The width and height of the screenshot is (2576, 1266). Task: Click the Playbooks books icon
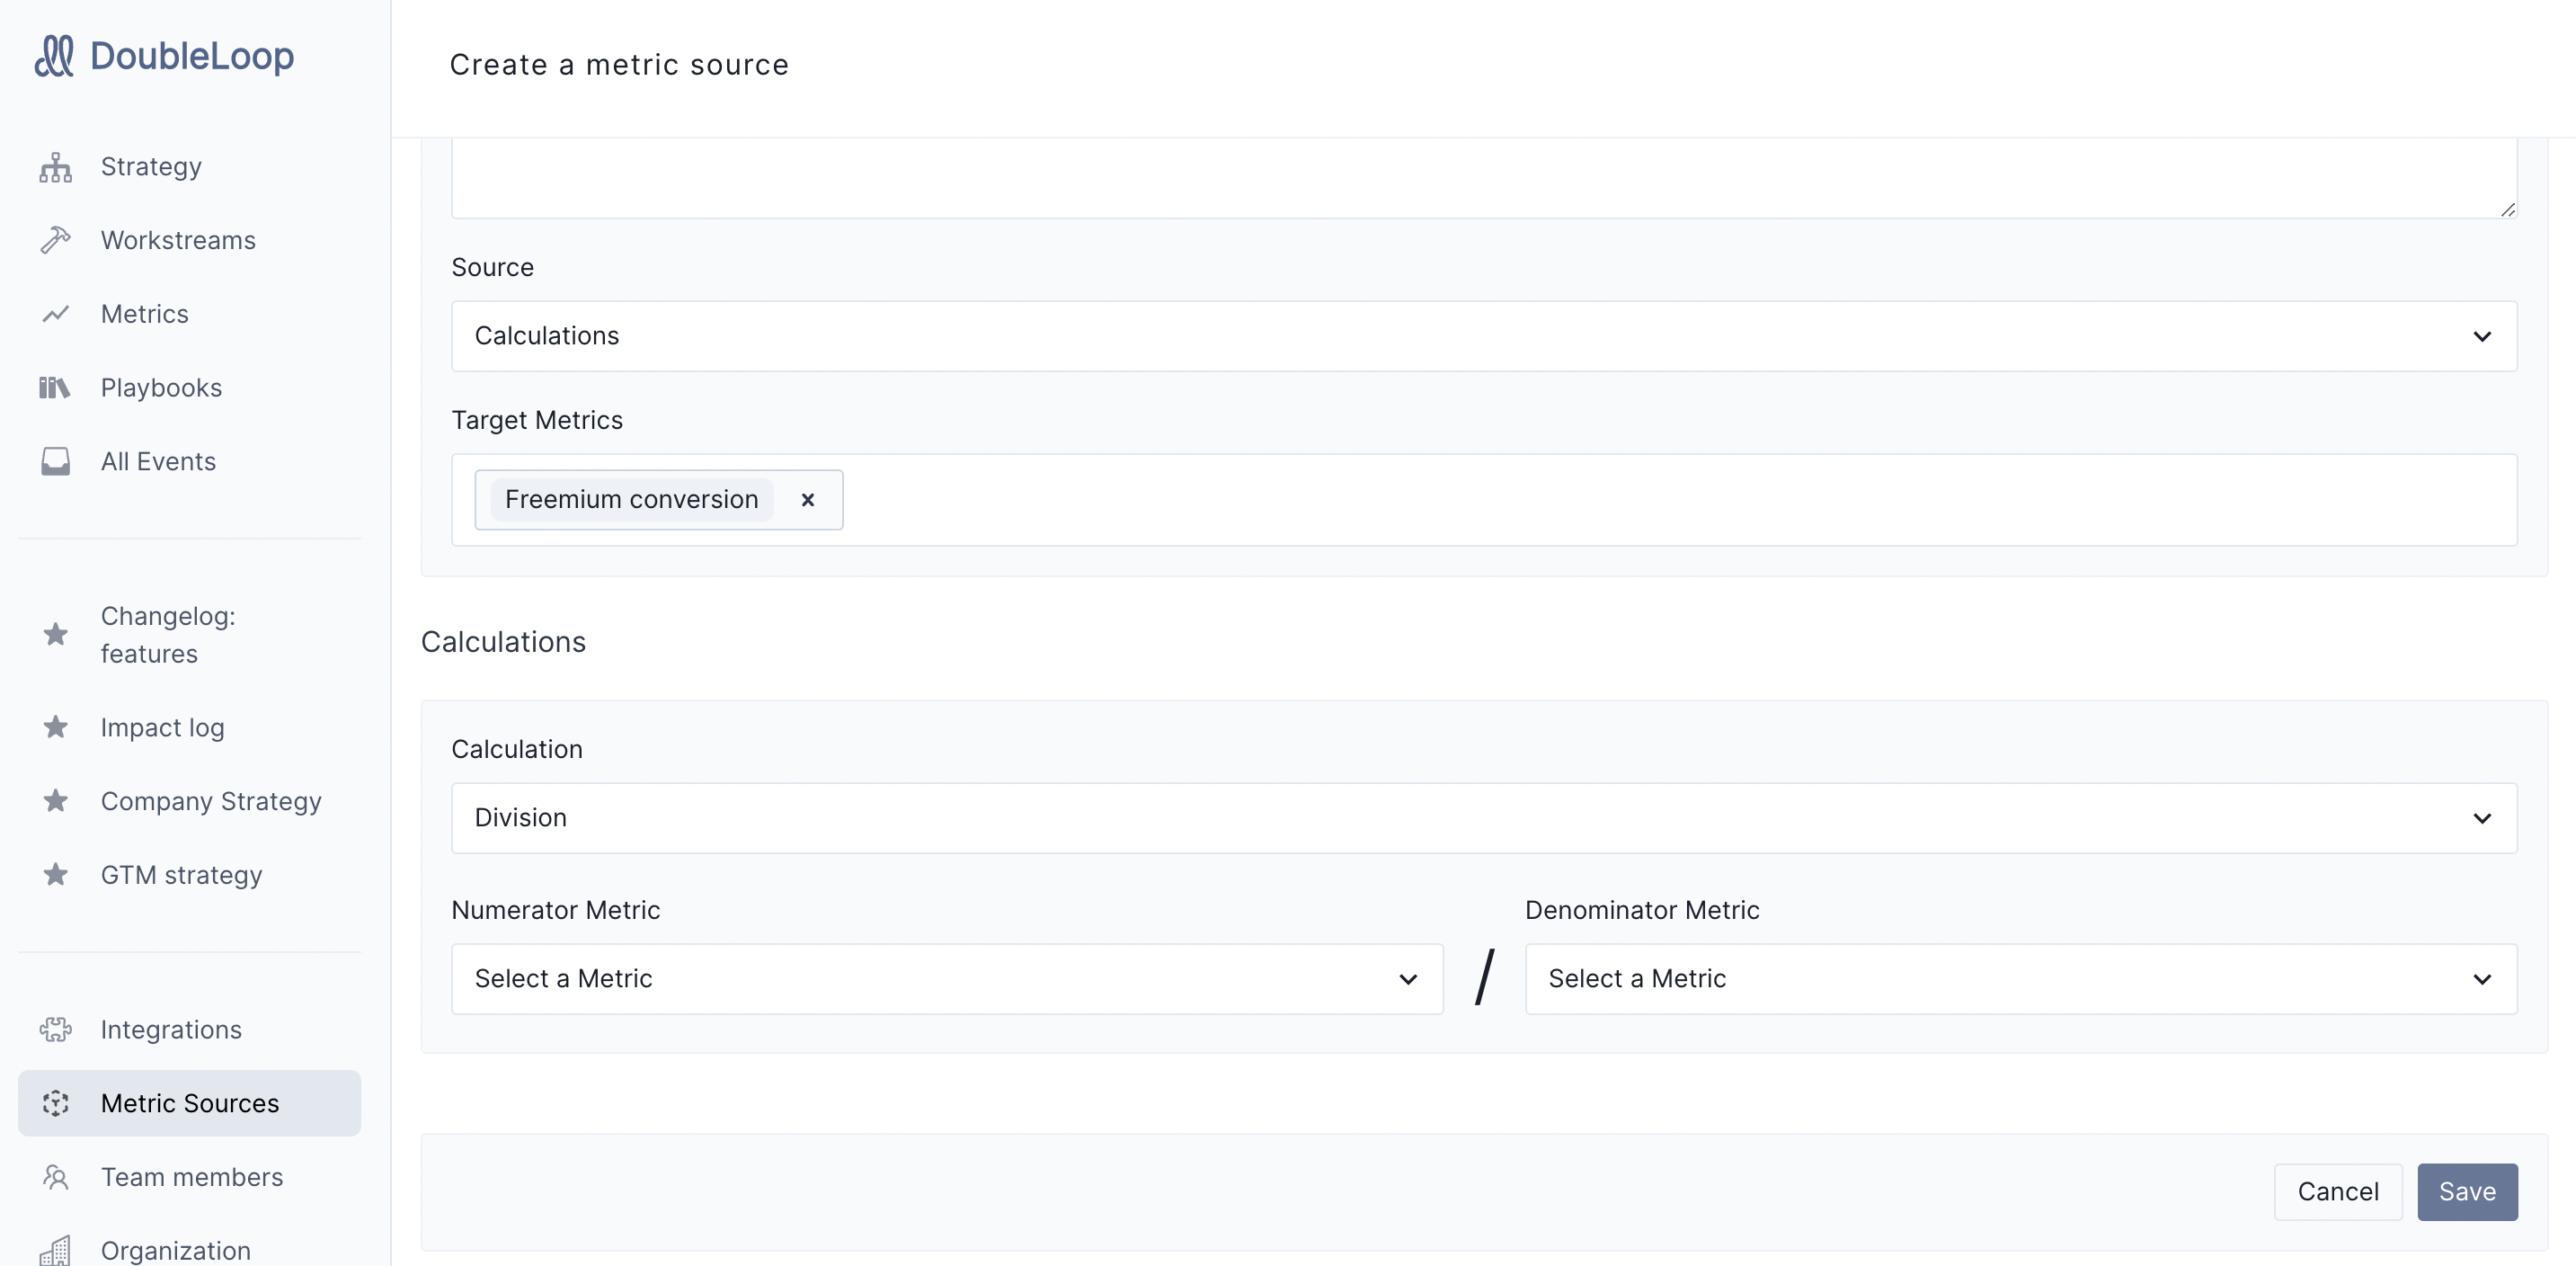pyautogui.click(x=55, y=388)
